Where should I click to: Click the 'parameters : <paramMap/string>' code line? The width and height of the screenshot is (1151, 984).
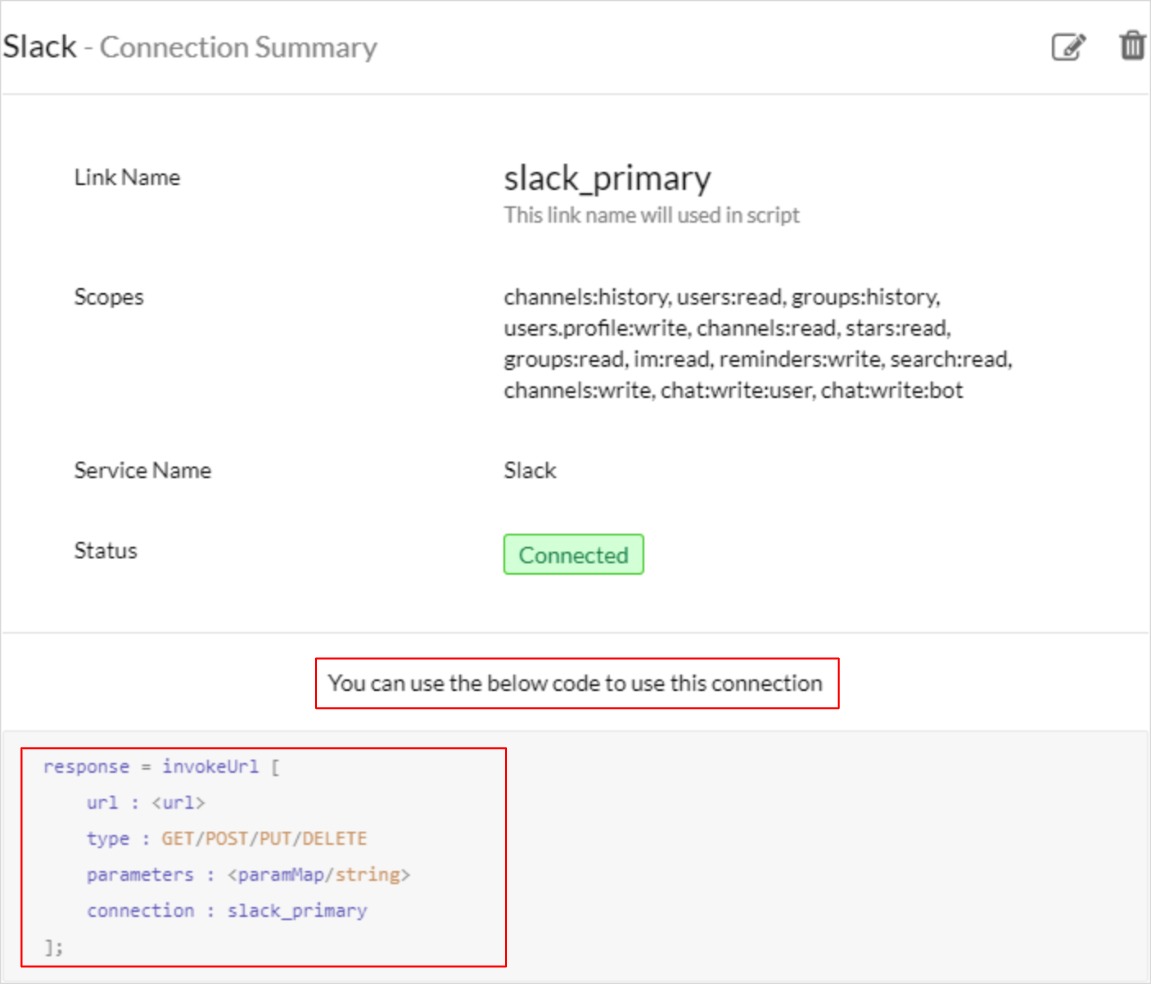coord(248,875)
